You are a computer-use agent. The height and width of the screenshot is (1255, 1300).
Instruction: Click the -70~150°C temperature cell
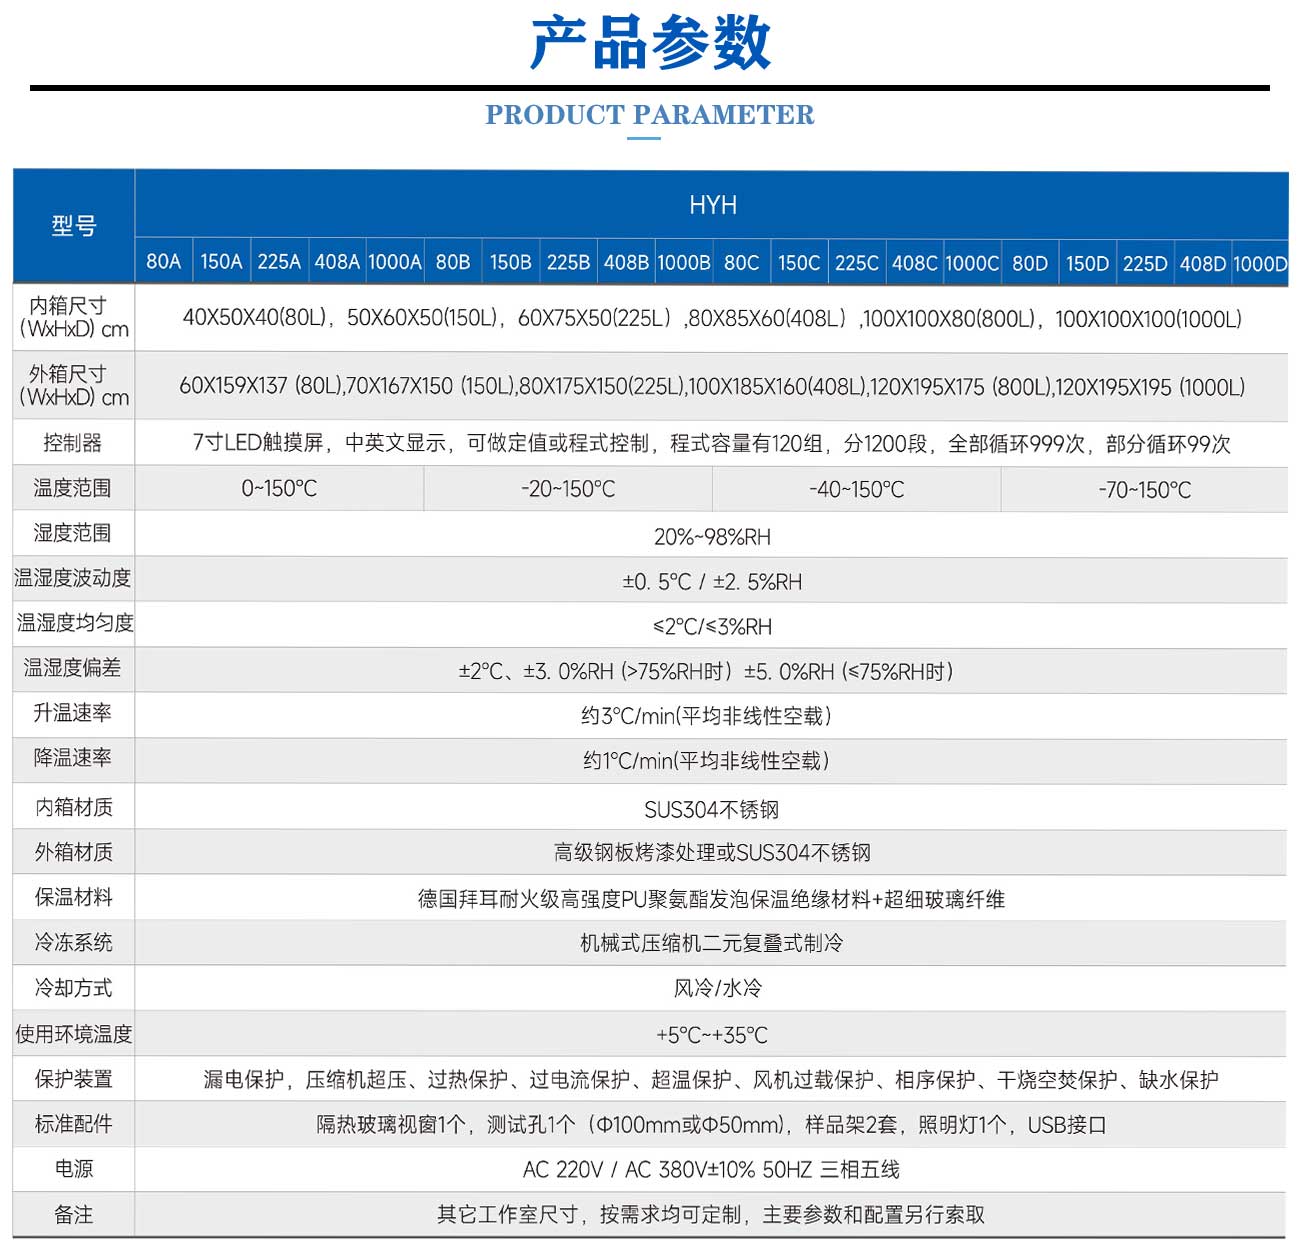tap(1145, 489)
